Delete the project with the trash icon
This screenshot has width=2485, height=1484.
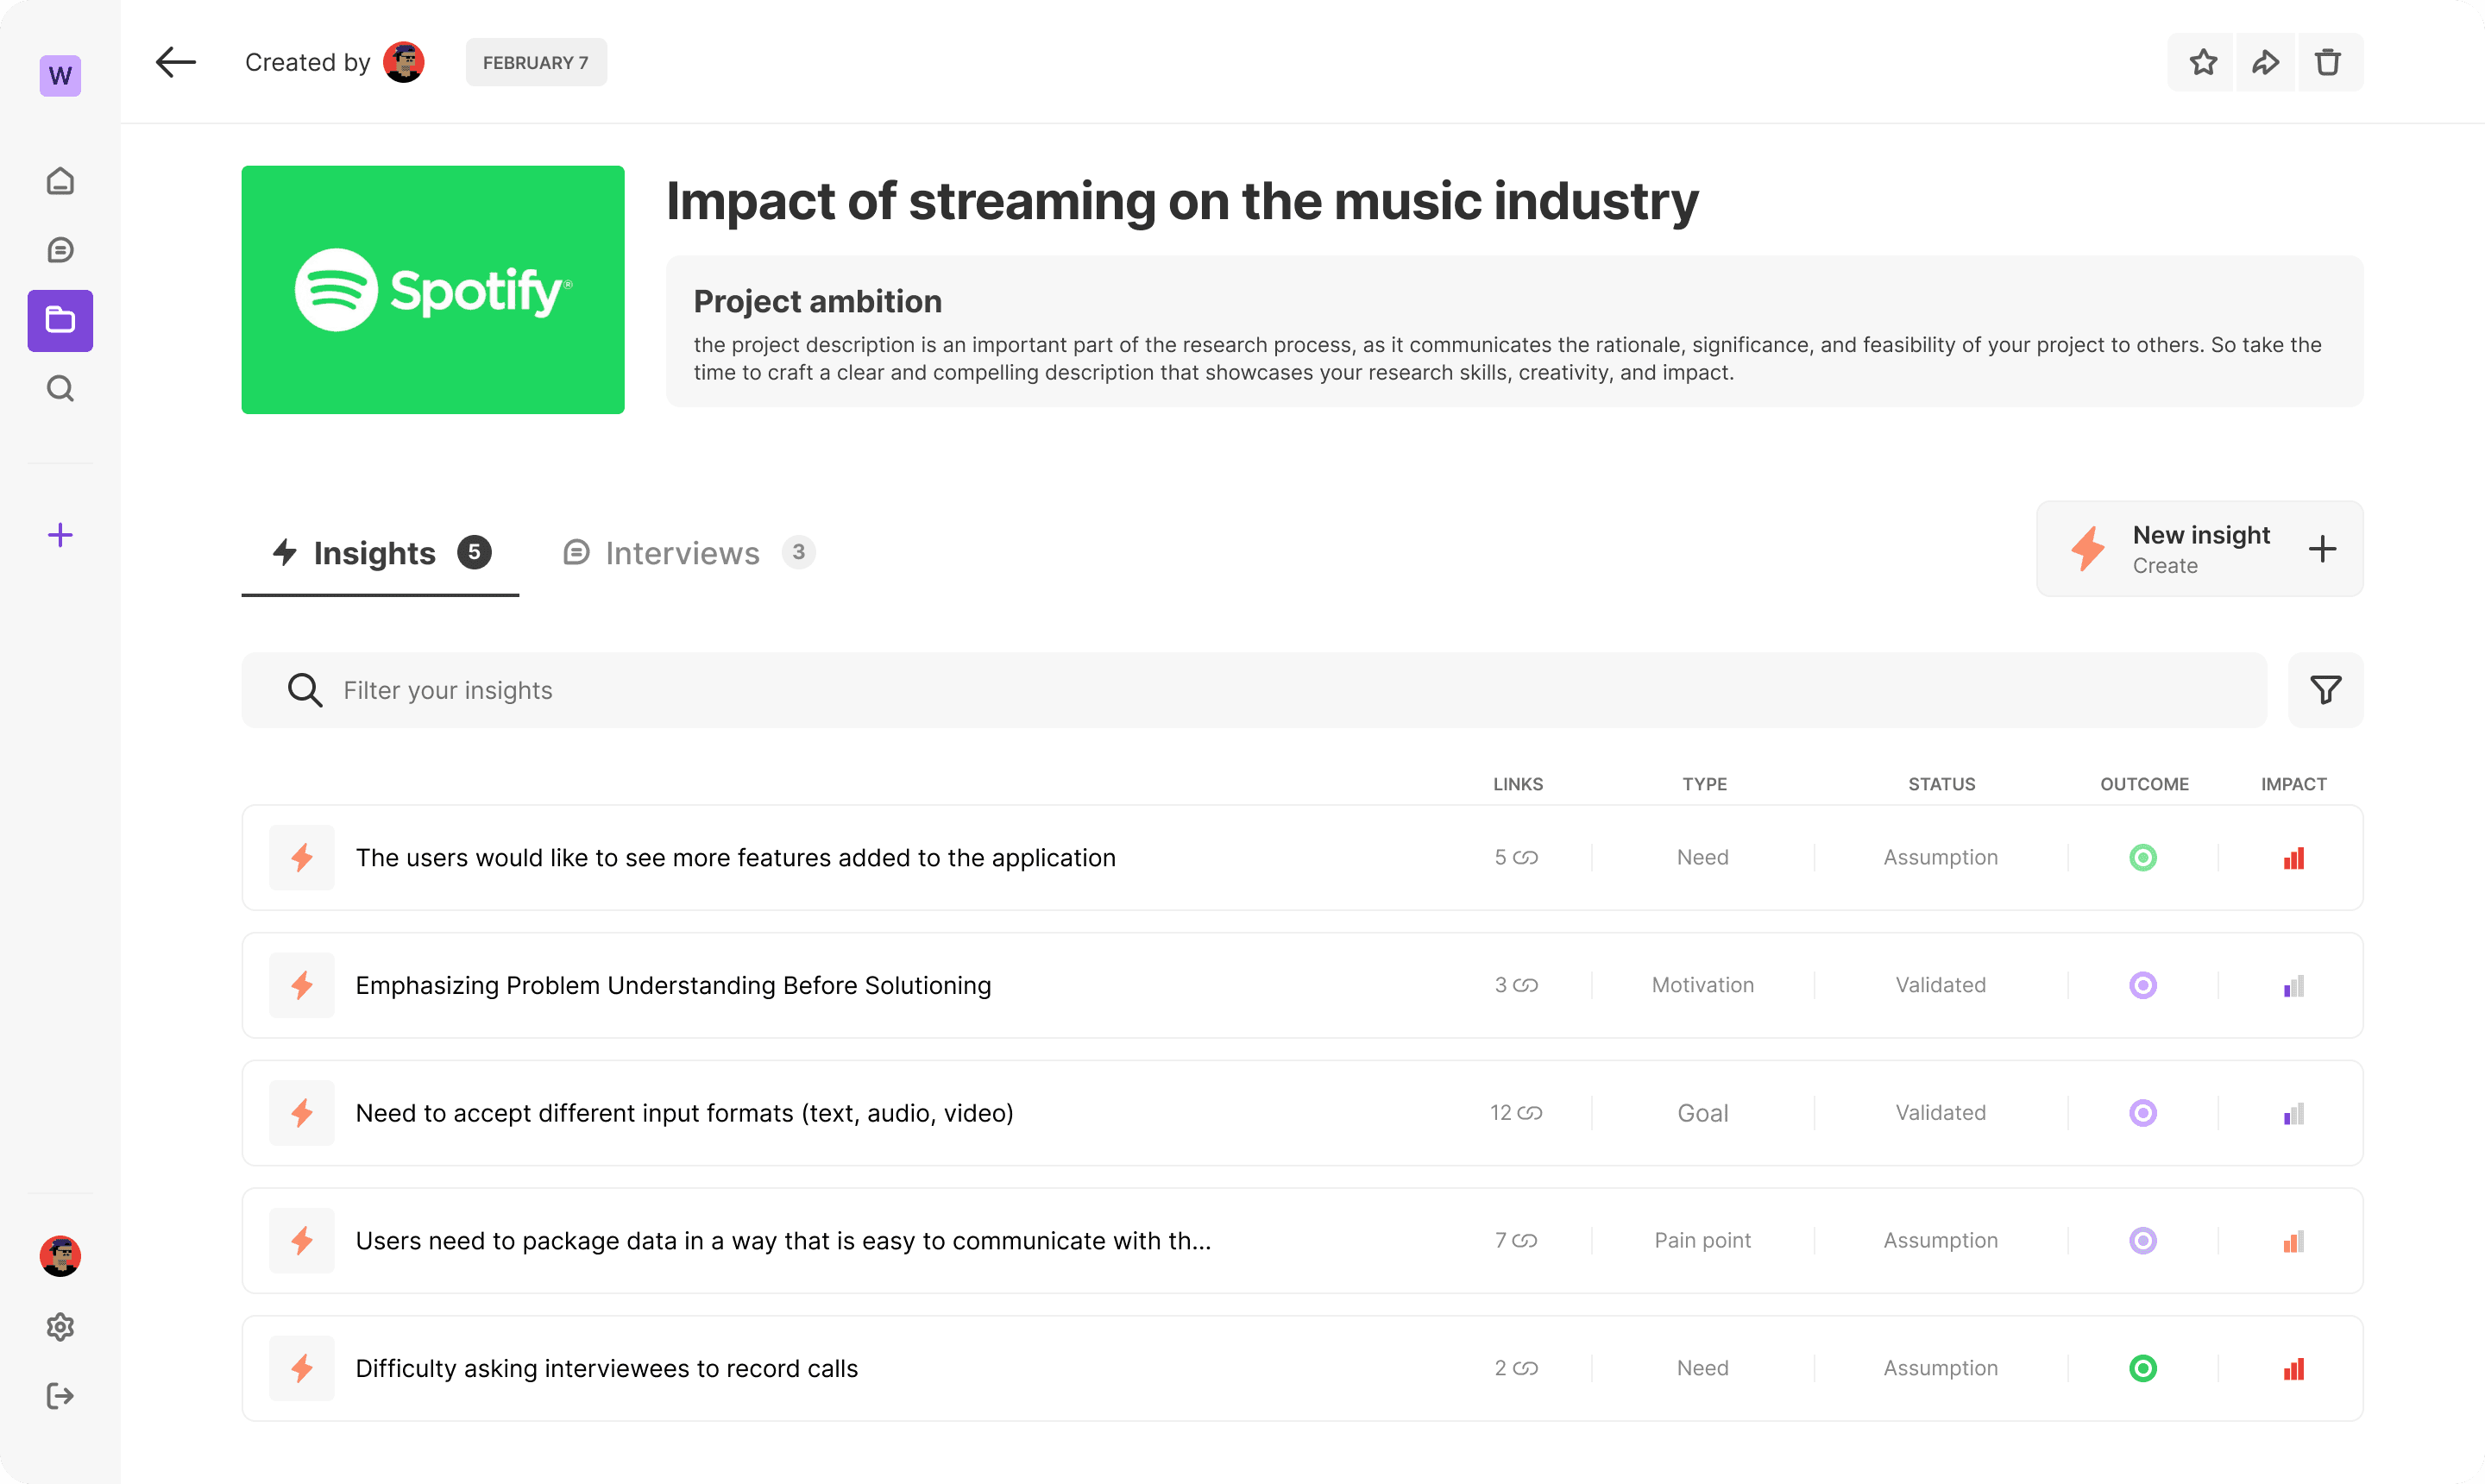pyautogui.click(x=2329, y=62)
